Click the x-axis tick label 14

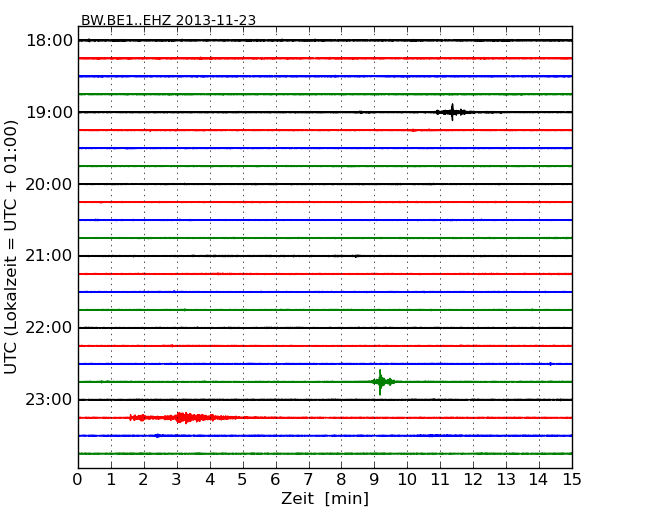pyautogui.click(x=539, y=479)
